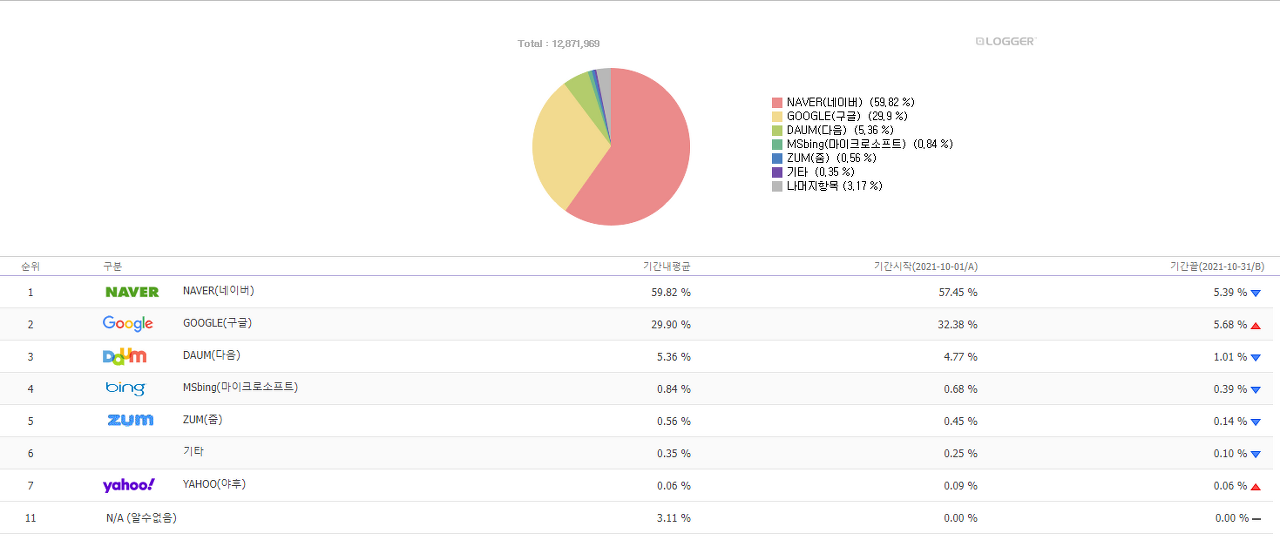Viewport: 1280px width, 540px height.
Task: Click the YAHOO(야후) name in table
Action: 214,484
